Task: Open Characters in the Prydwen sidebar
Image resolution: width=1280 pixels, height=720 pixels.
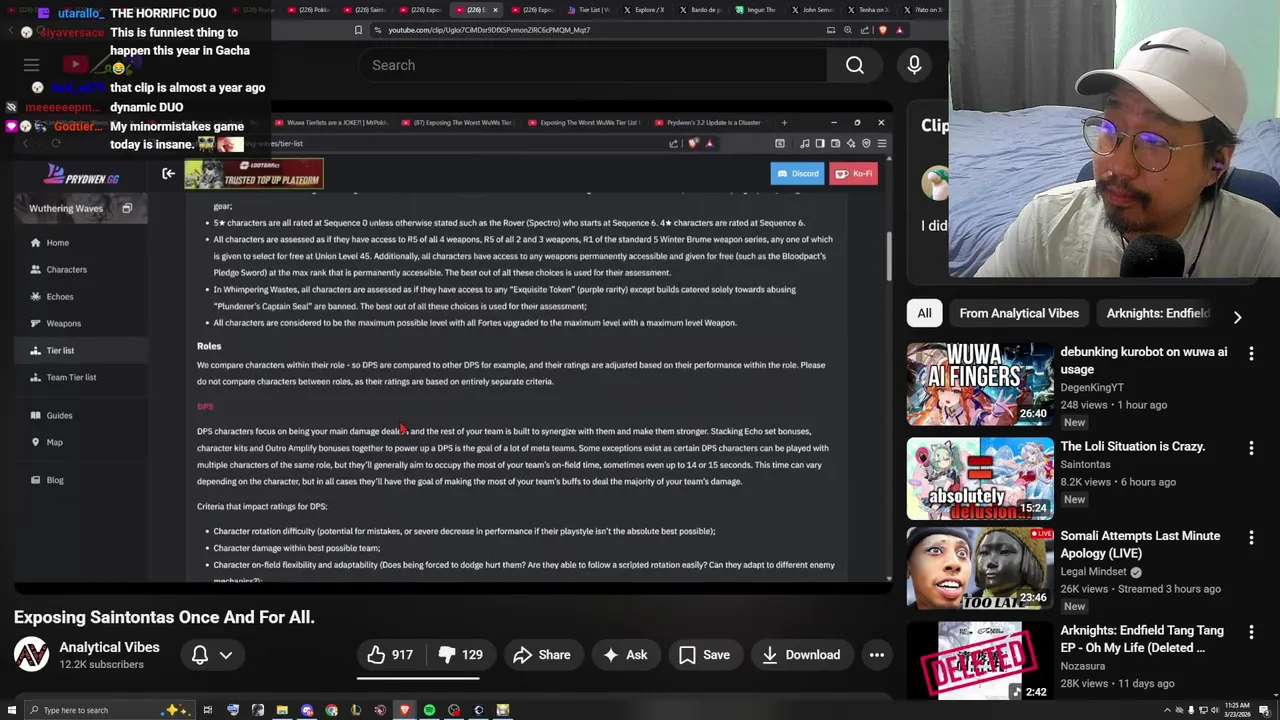Action: 66,270
